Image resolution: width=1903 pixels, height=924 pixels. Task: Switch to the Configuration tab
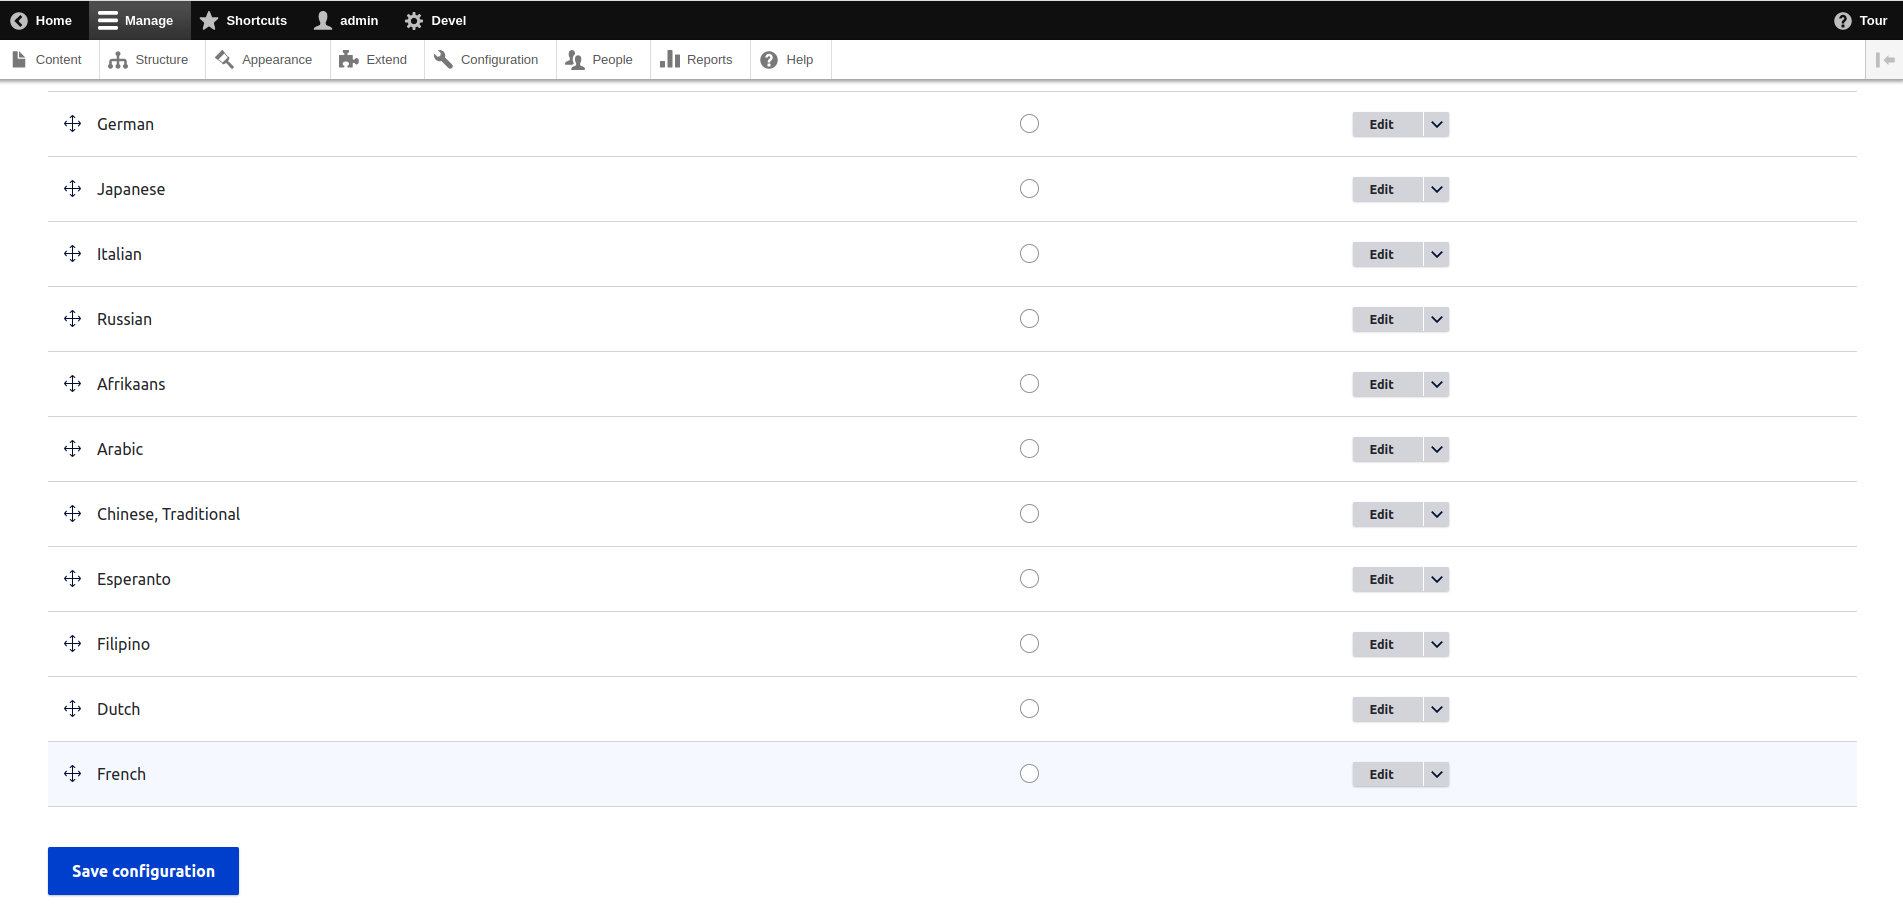tap(487, 59)
